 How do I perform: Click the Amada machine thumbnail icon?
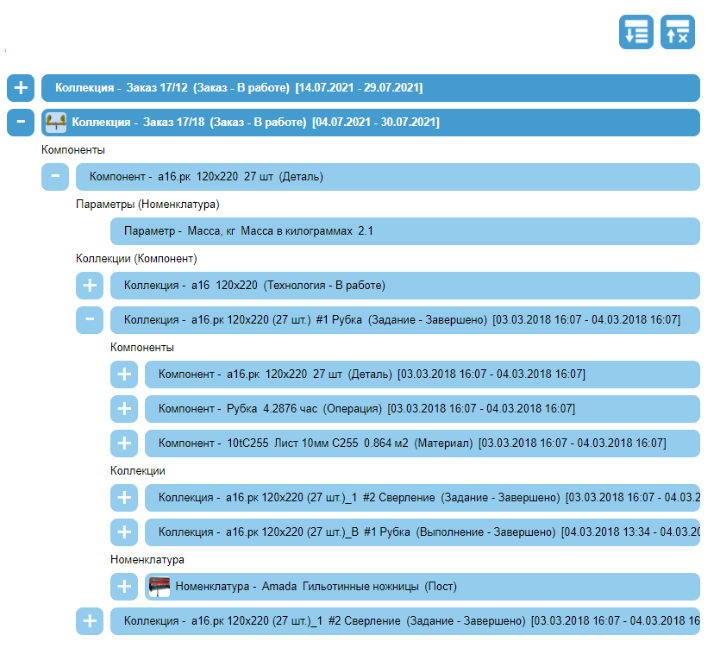pyautogui.click(x=159, y=586)
